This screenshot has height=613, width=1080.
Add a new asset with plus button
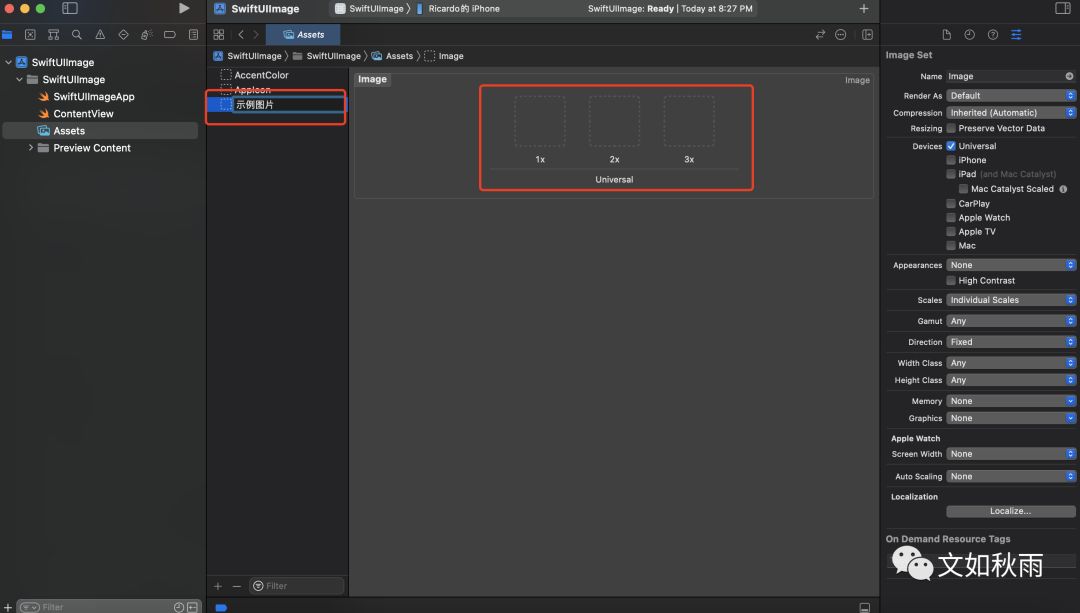click(x=218, y=586)
